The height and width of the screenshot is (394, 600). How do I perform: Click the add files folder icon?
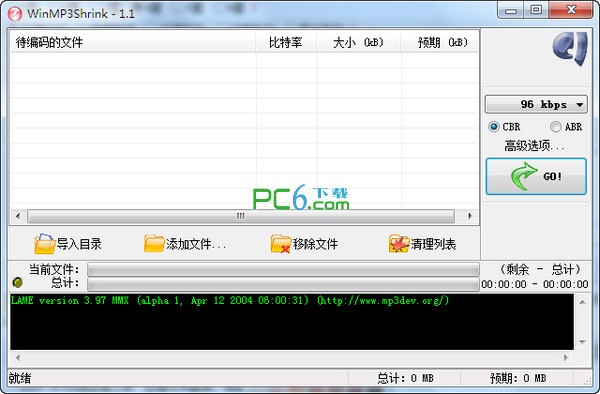154,244
